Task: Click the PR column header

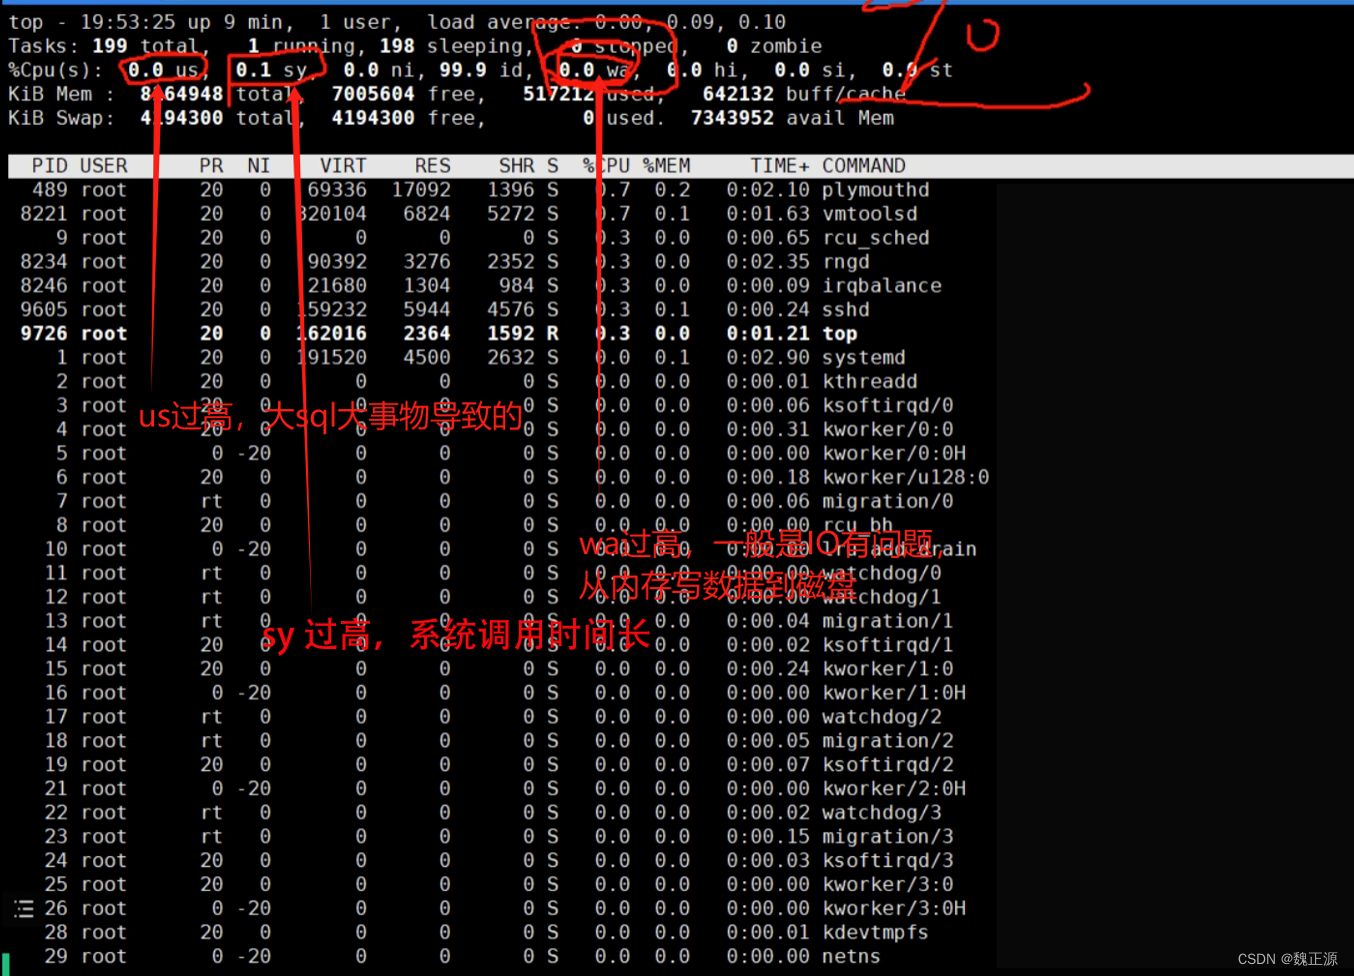Action: tap(211, 166)
